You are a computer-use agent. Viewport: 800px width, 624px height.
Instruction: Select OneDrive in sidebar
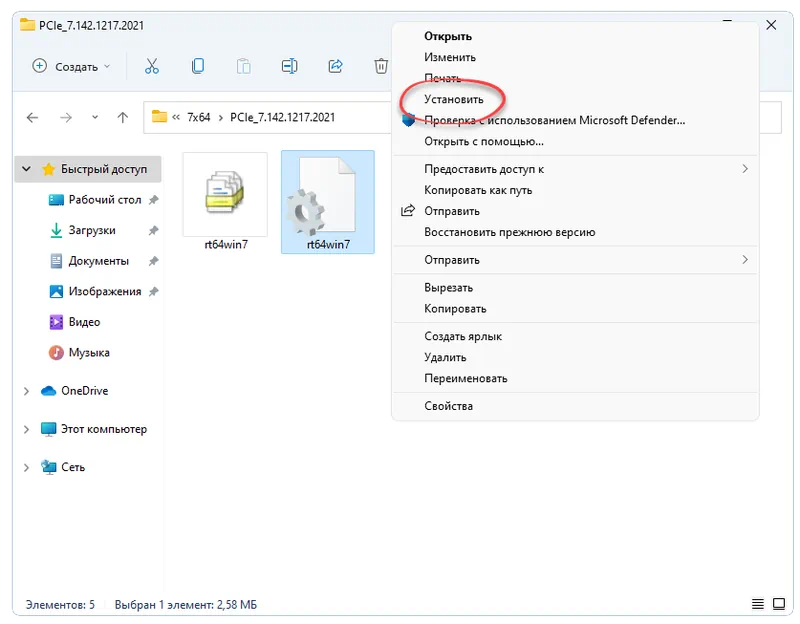(x=84, y=391)
